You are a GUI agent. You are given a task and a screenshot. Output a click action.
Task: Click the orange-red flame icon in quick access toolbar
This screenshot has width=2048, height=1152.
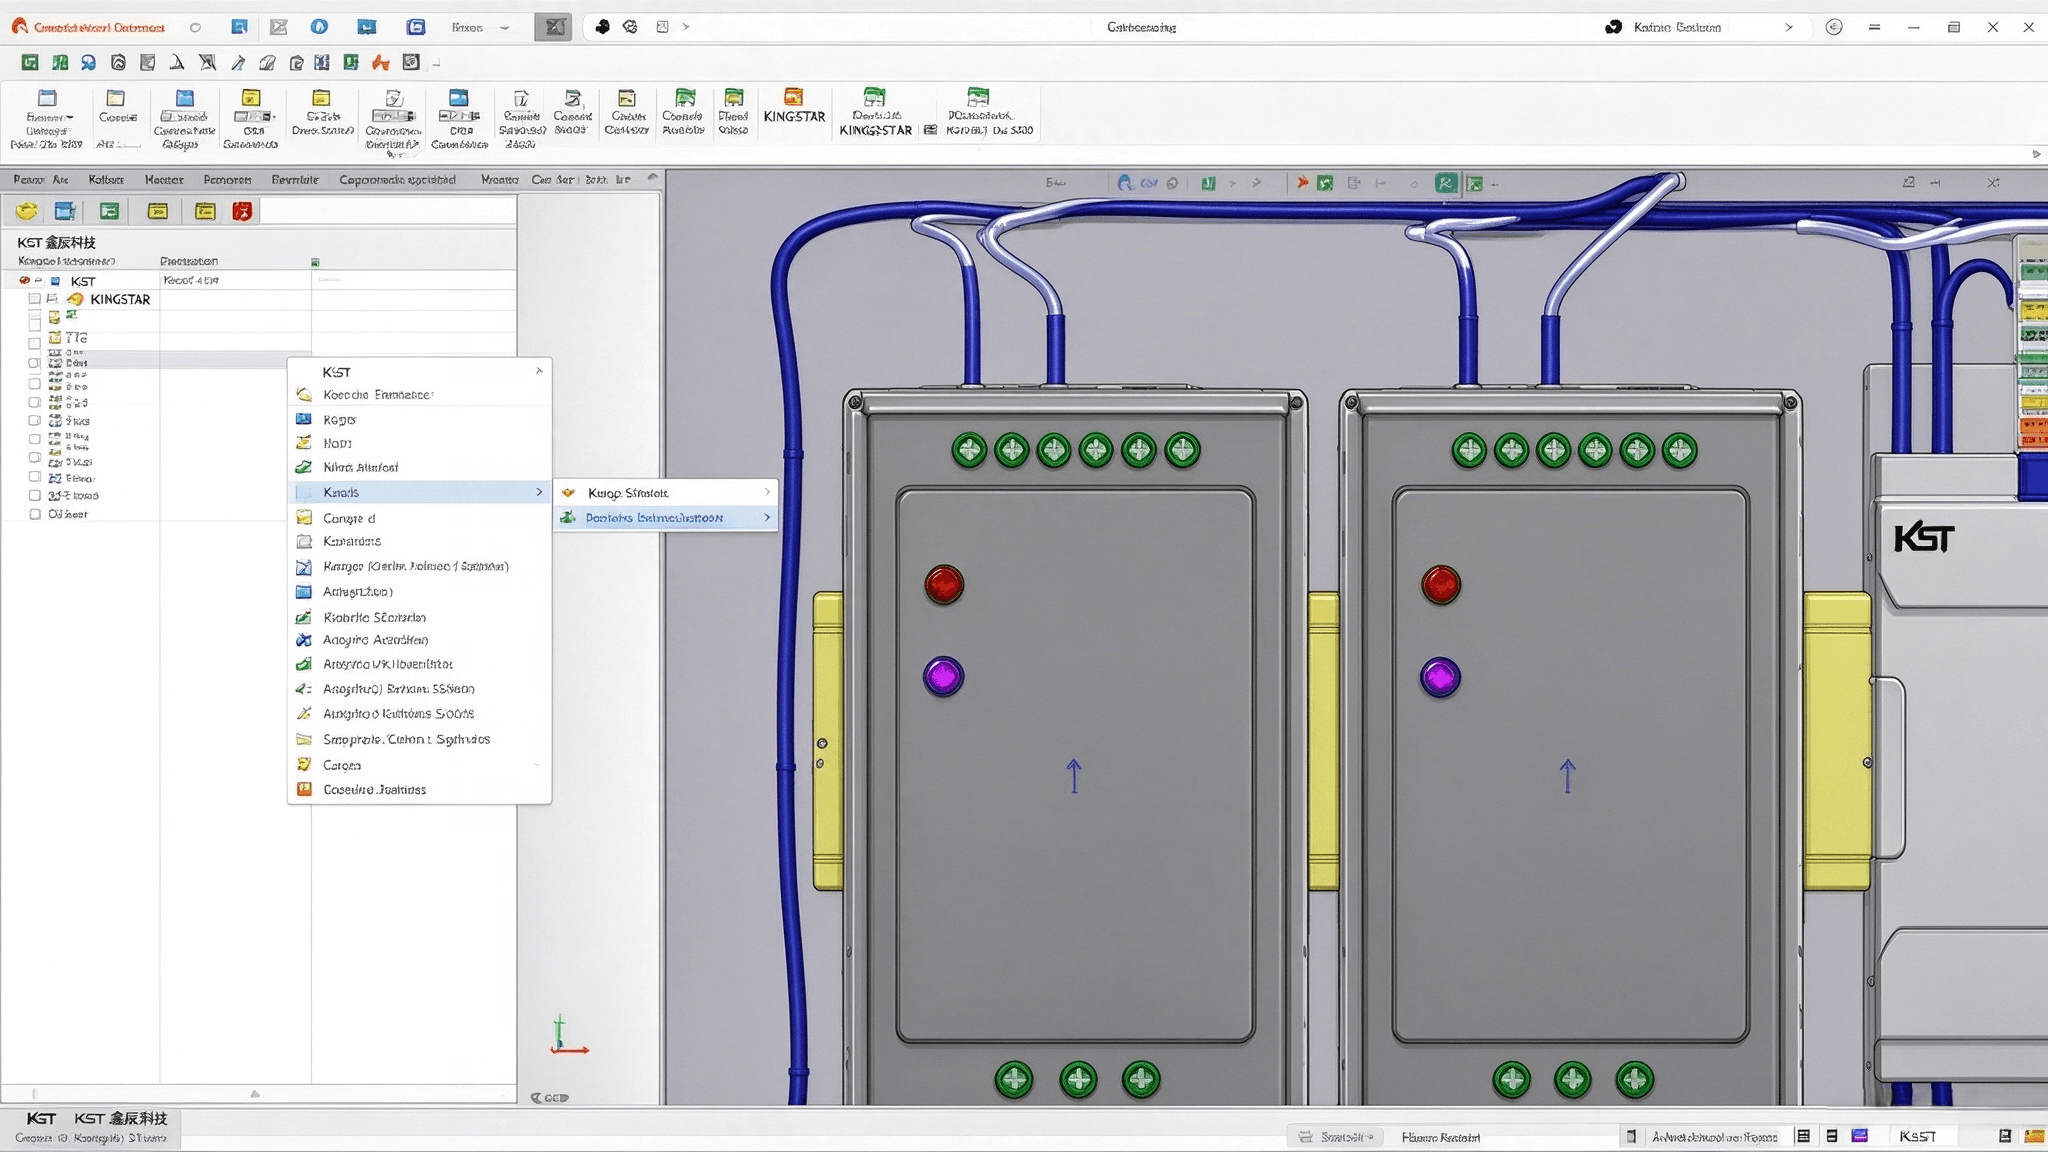pyautogui.click(x=380, y=63)
